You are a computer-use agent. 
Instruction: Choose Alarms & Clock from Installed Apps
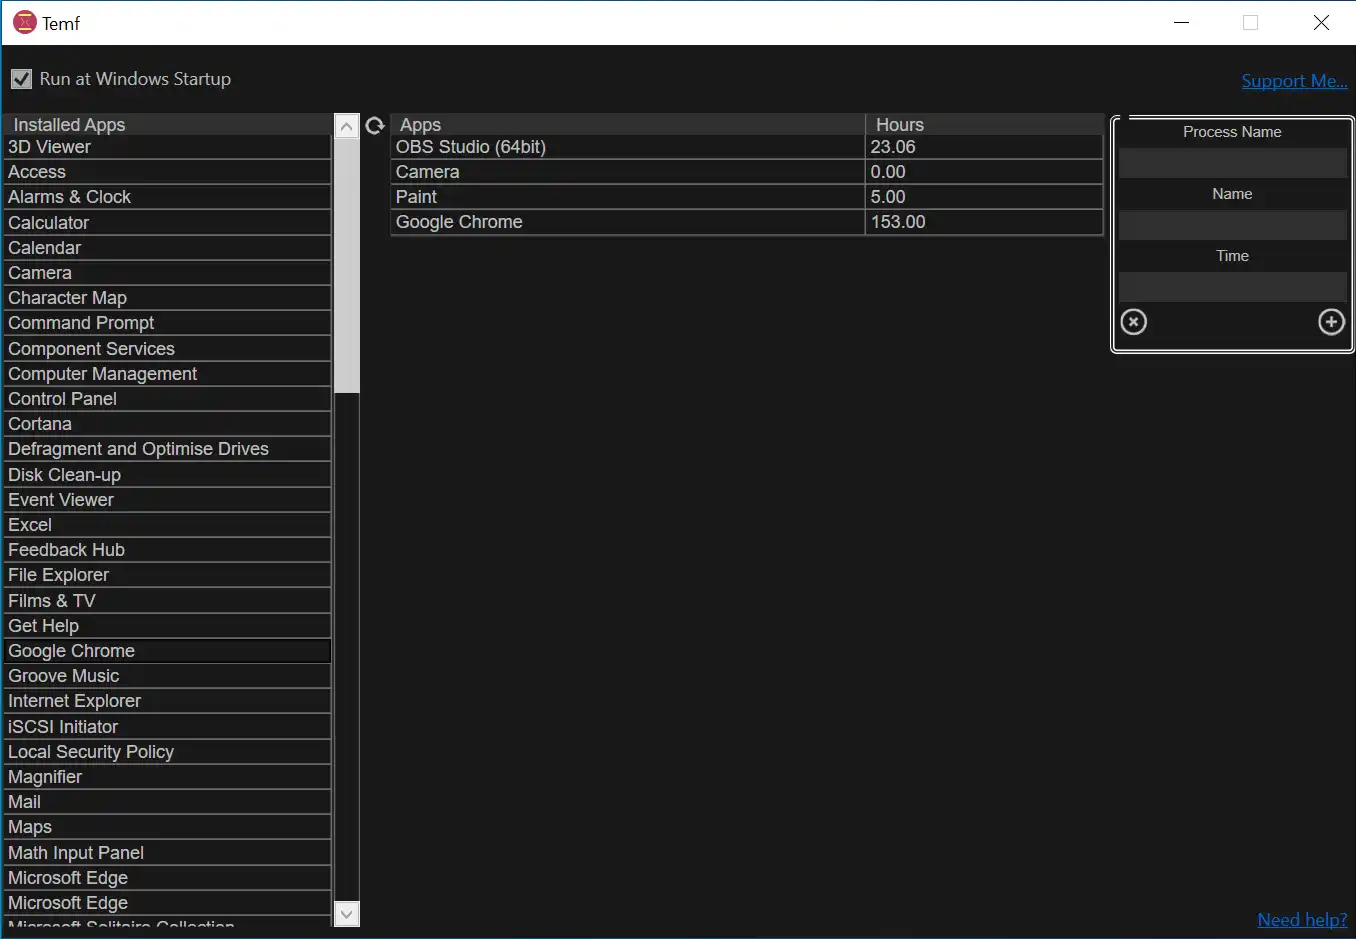point(167,197)
